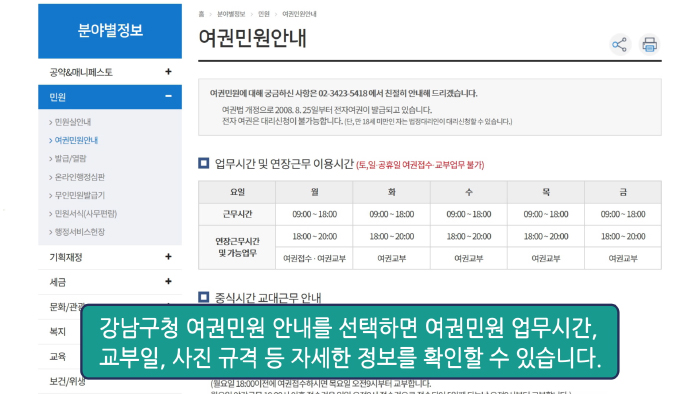This screenshot has width=700, height=394.
Task: Select 여권민원안내 in the sidebar
Action: [76, 140]
